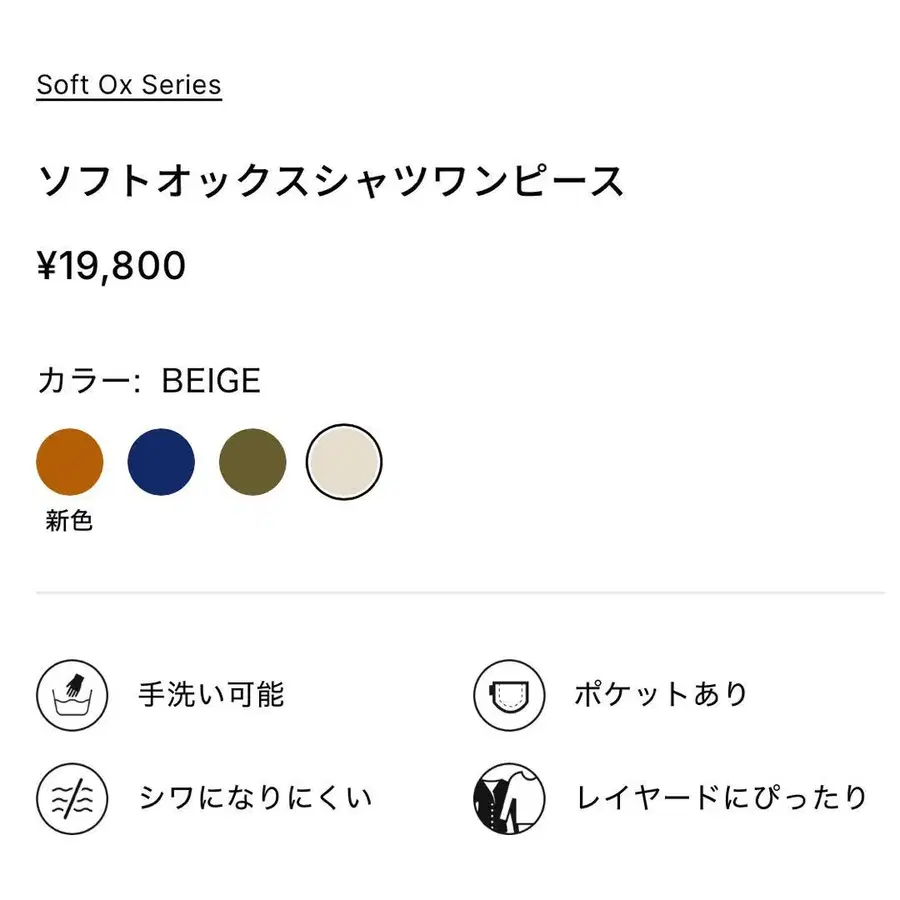Open the Soft Ox Series link
This screenshot has height=900, width=900.
point(129,86)
